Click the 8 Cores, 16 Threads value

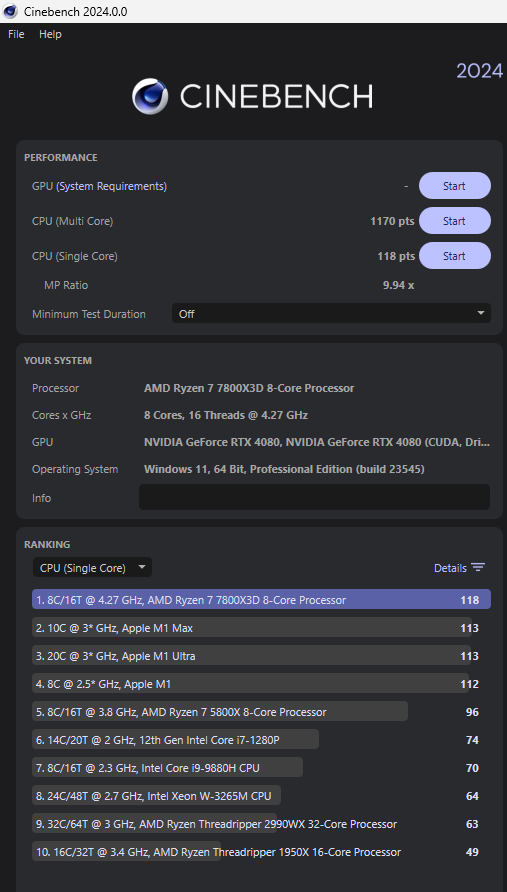226,415
